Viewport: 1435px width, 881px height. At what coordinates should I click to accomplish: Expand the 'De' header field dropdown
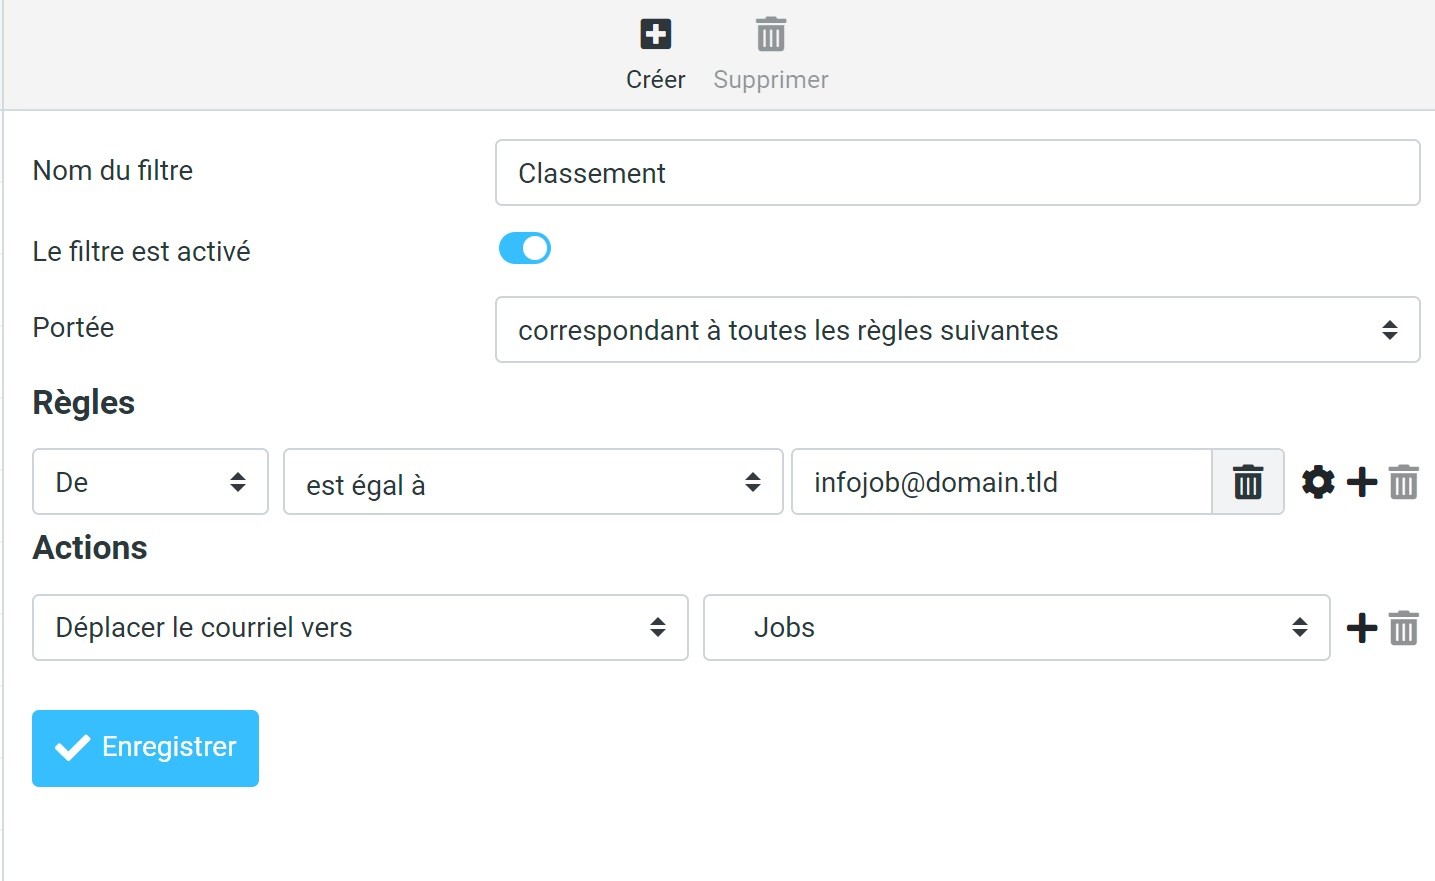(150, 482)
